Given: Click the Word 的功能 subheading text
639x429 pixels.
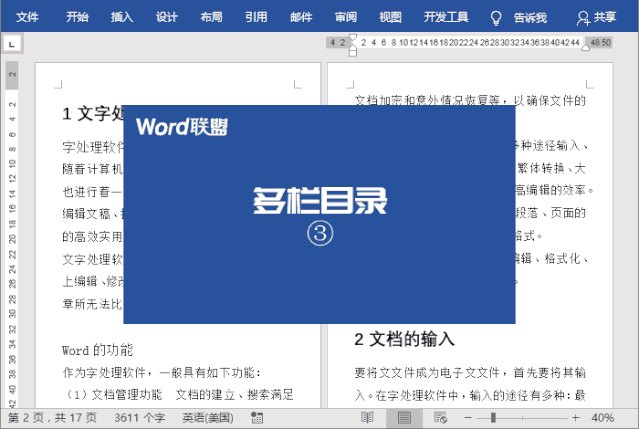Looking at the screenshot, I should 97,350.
